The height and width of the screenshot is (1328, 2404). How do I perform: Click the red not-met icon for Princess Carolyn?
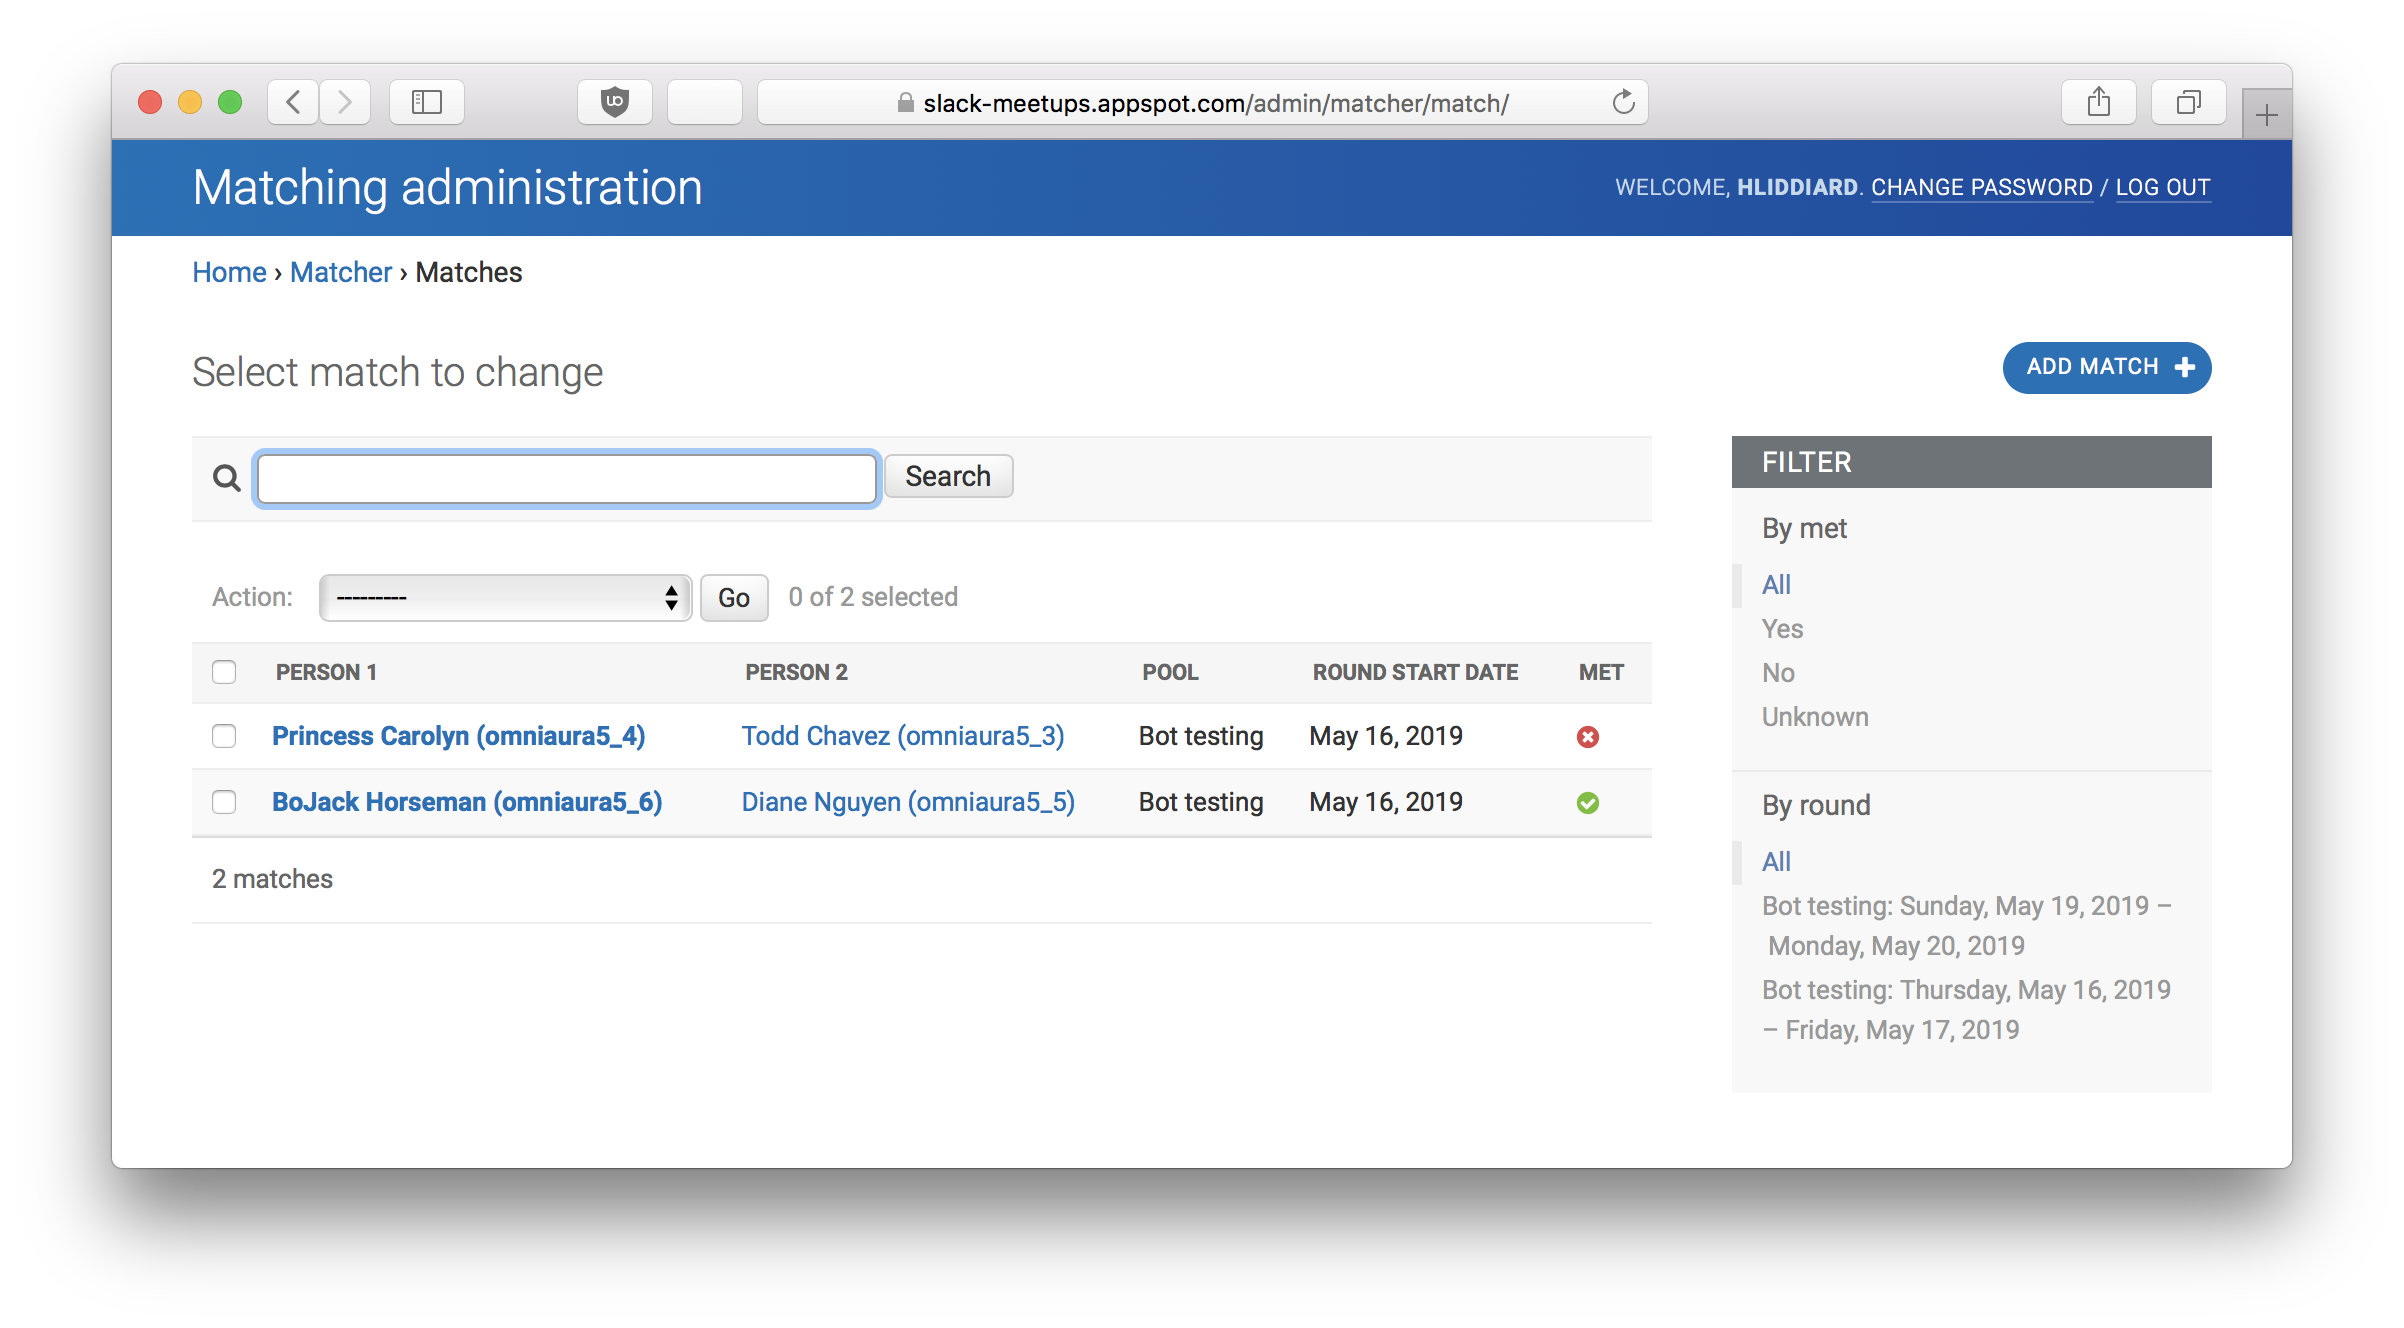tap(1588, 737)
